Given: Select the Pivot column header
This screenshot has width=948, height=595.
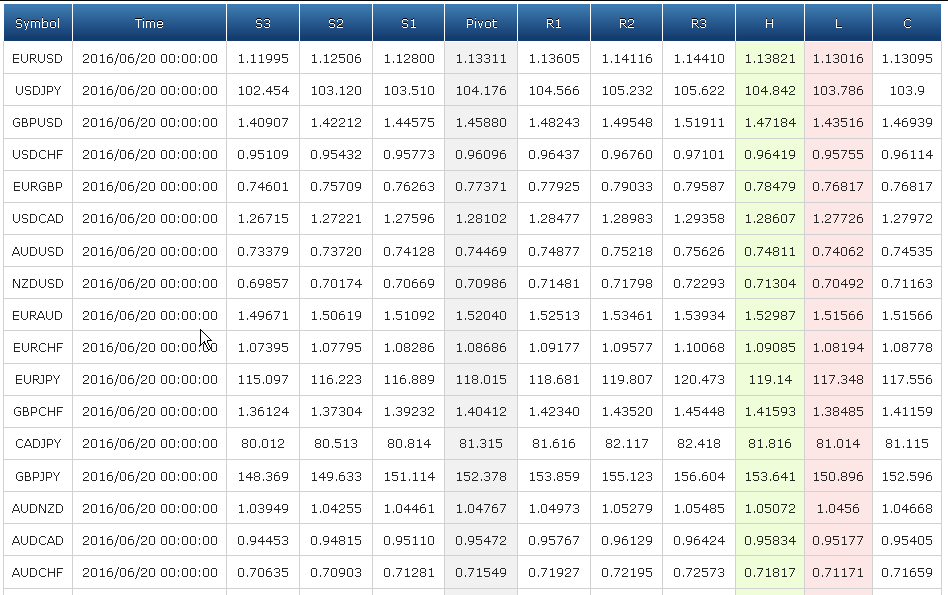Looking at the screenshot, I should coord(481,24).
